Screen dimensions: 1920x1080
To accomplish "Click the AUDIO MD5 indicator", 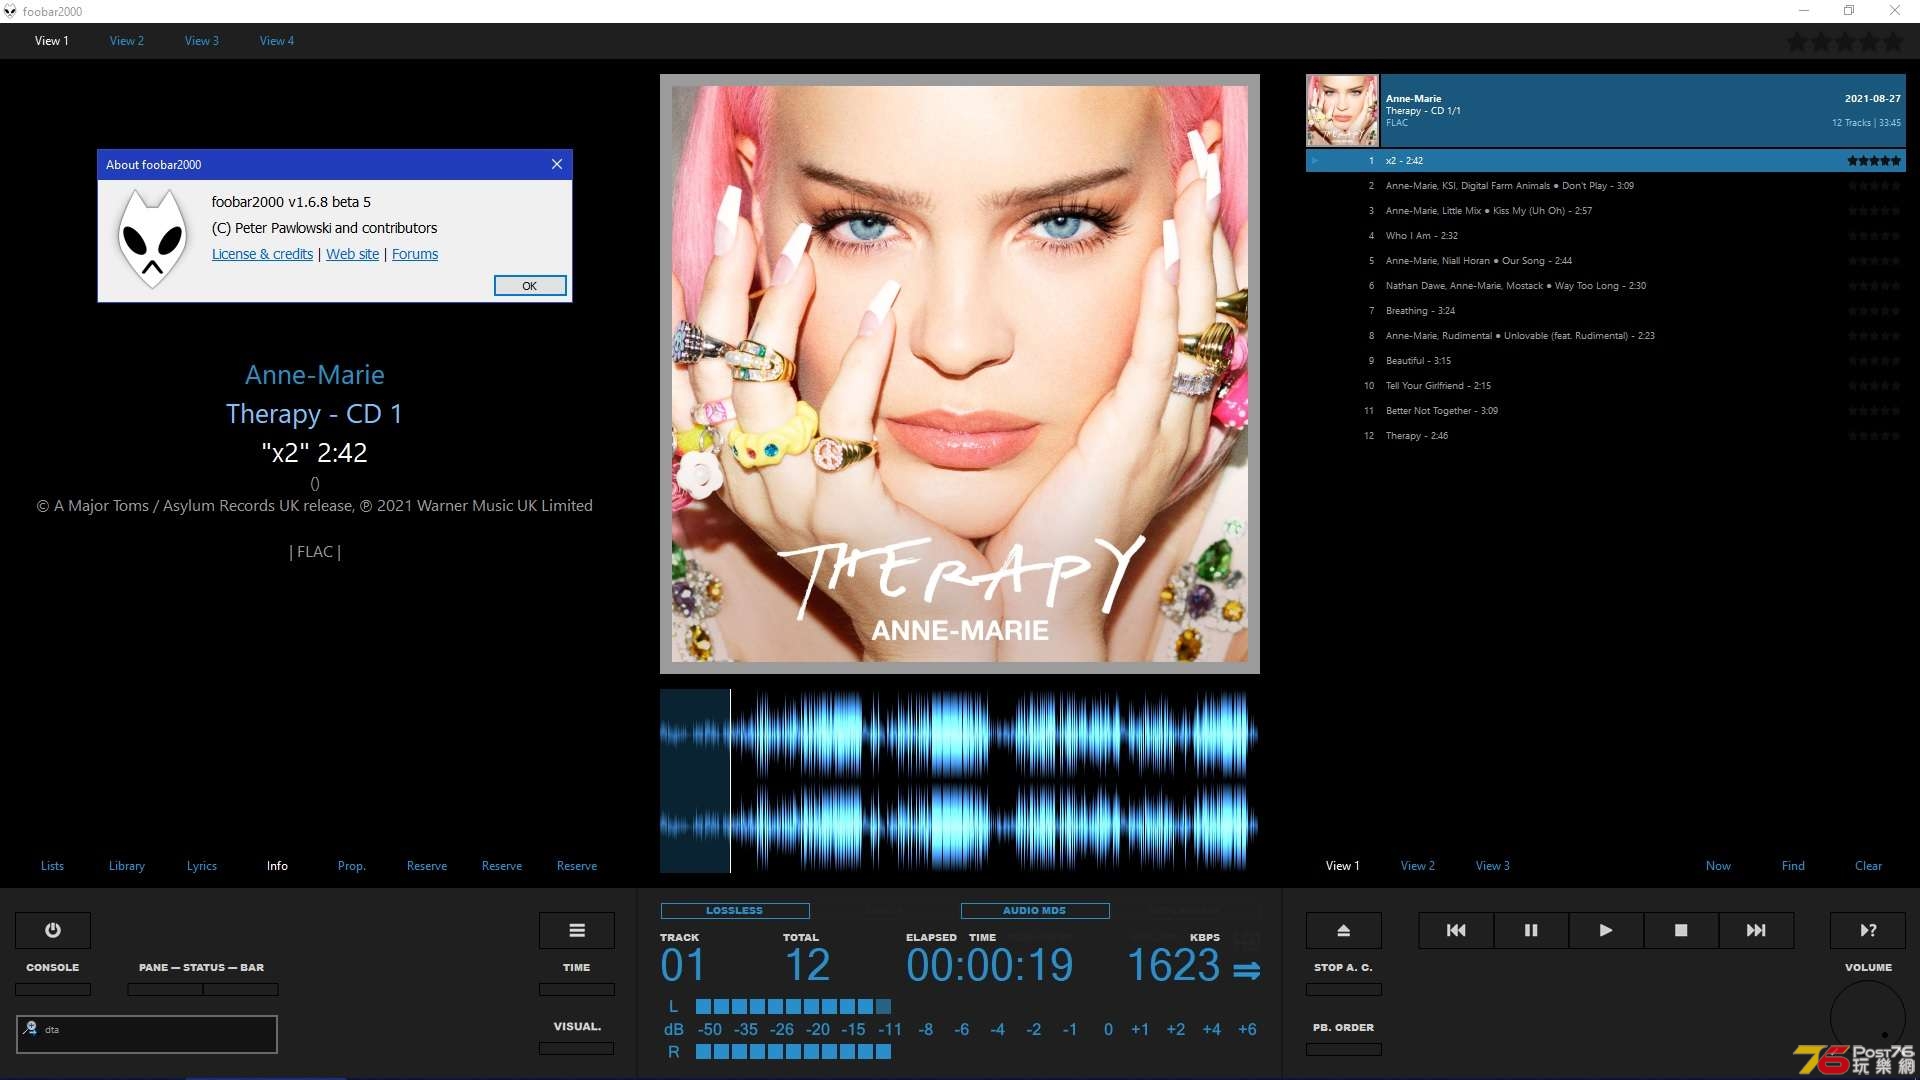I will point(1035,911).
